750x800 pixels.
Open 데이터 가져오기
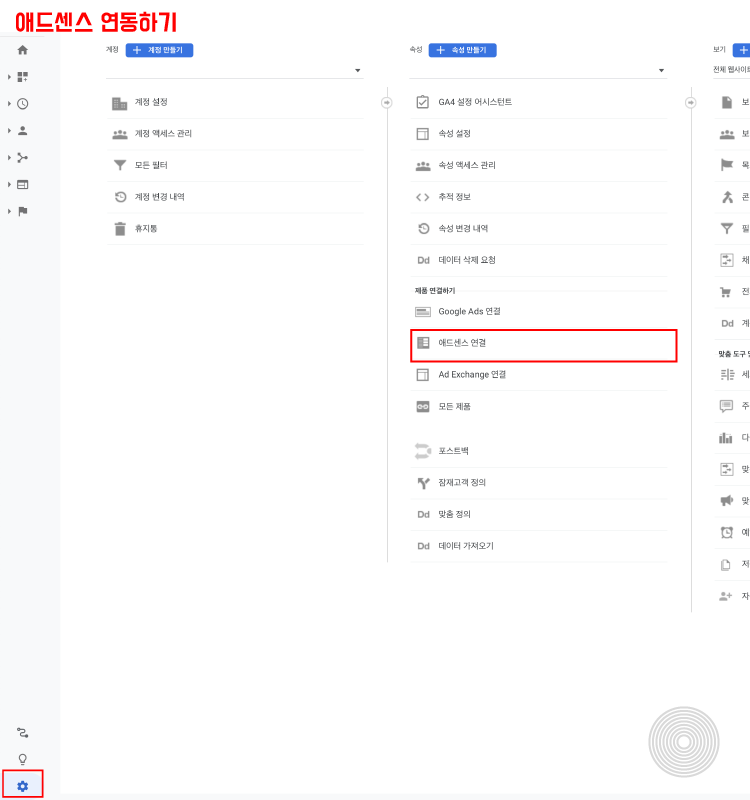click(x=538, y=546)
